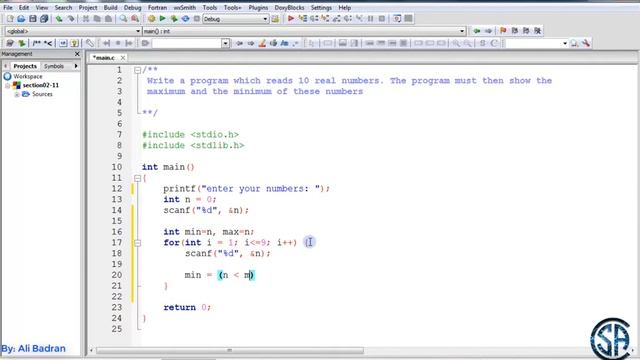Click inside the toolbar search text field

coord(187,43)
